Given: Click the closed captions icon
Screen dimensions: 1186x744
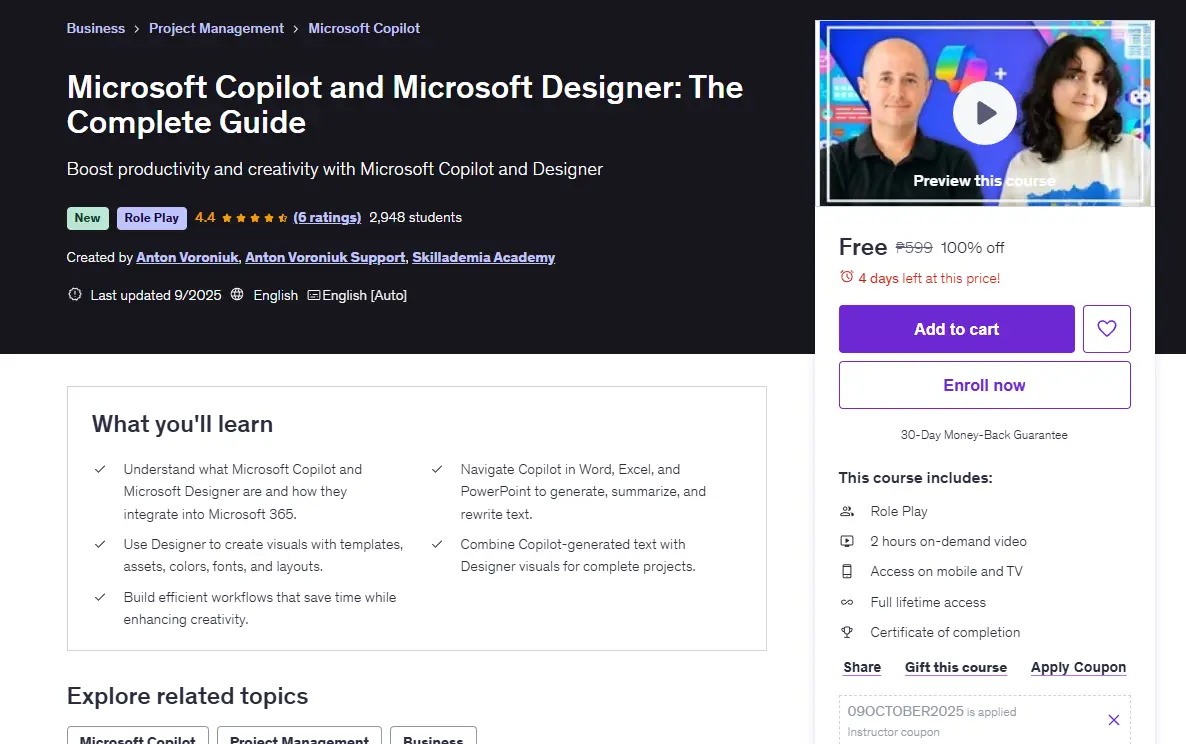Looking at the screenshot, I should [x=314, y=295].
